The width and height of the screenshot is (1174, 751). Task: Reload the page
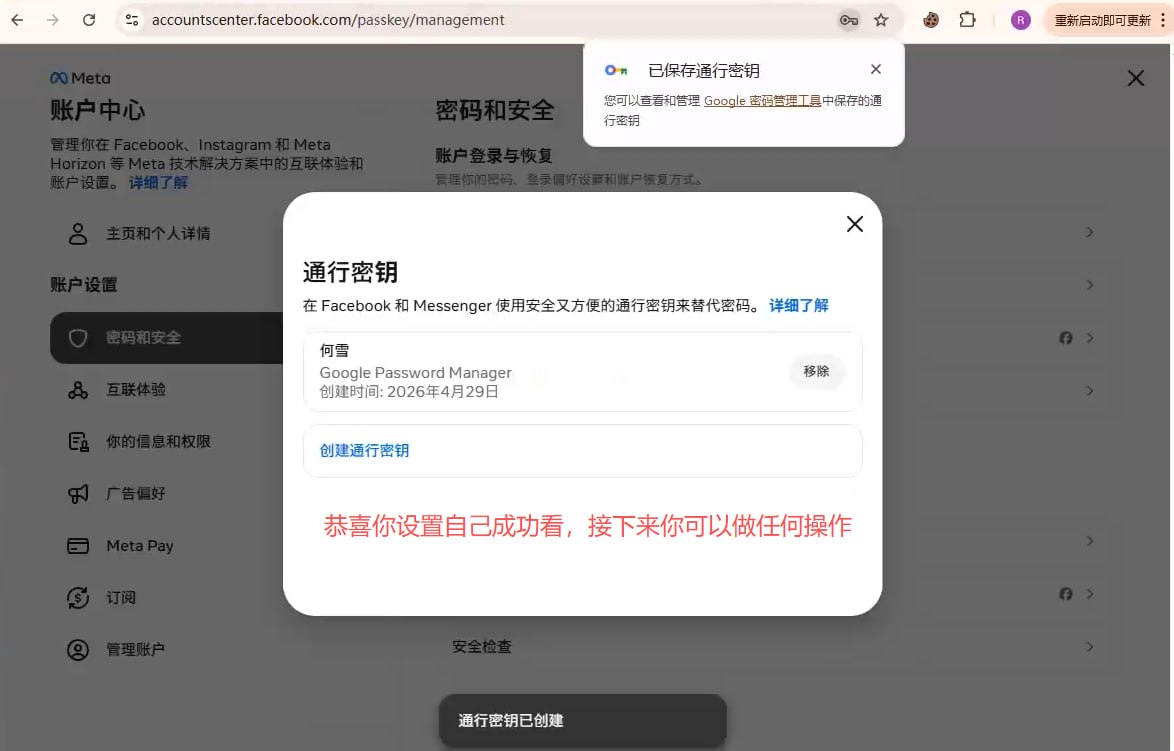pyautogui.click(x=89, y=20)
